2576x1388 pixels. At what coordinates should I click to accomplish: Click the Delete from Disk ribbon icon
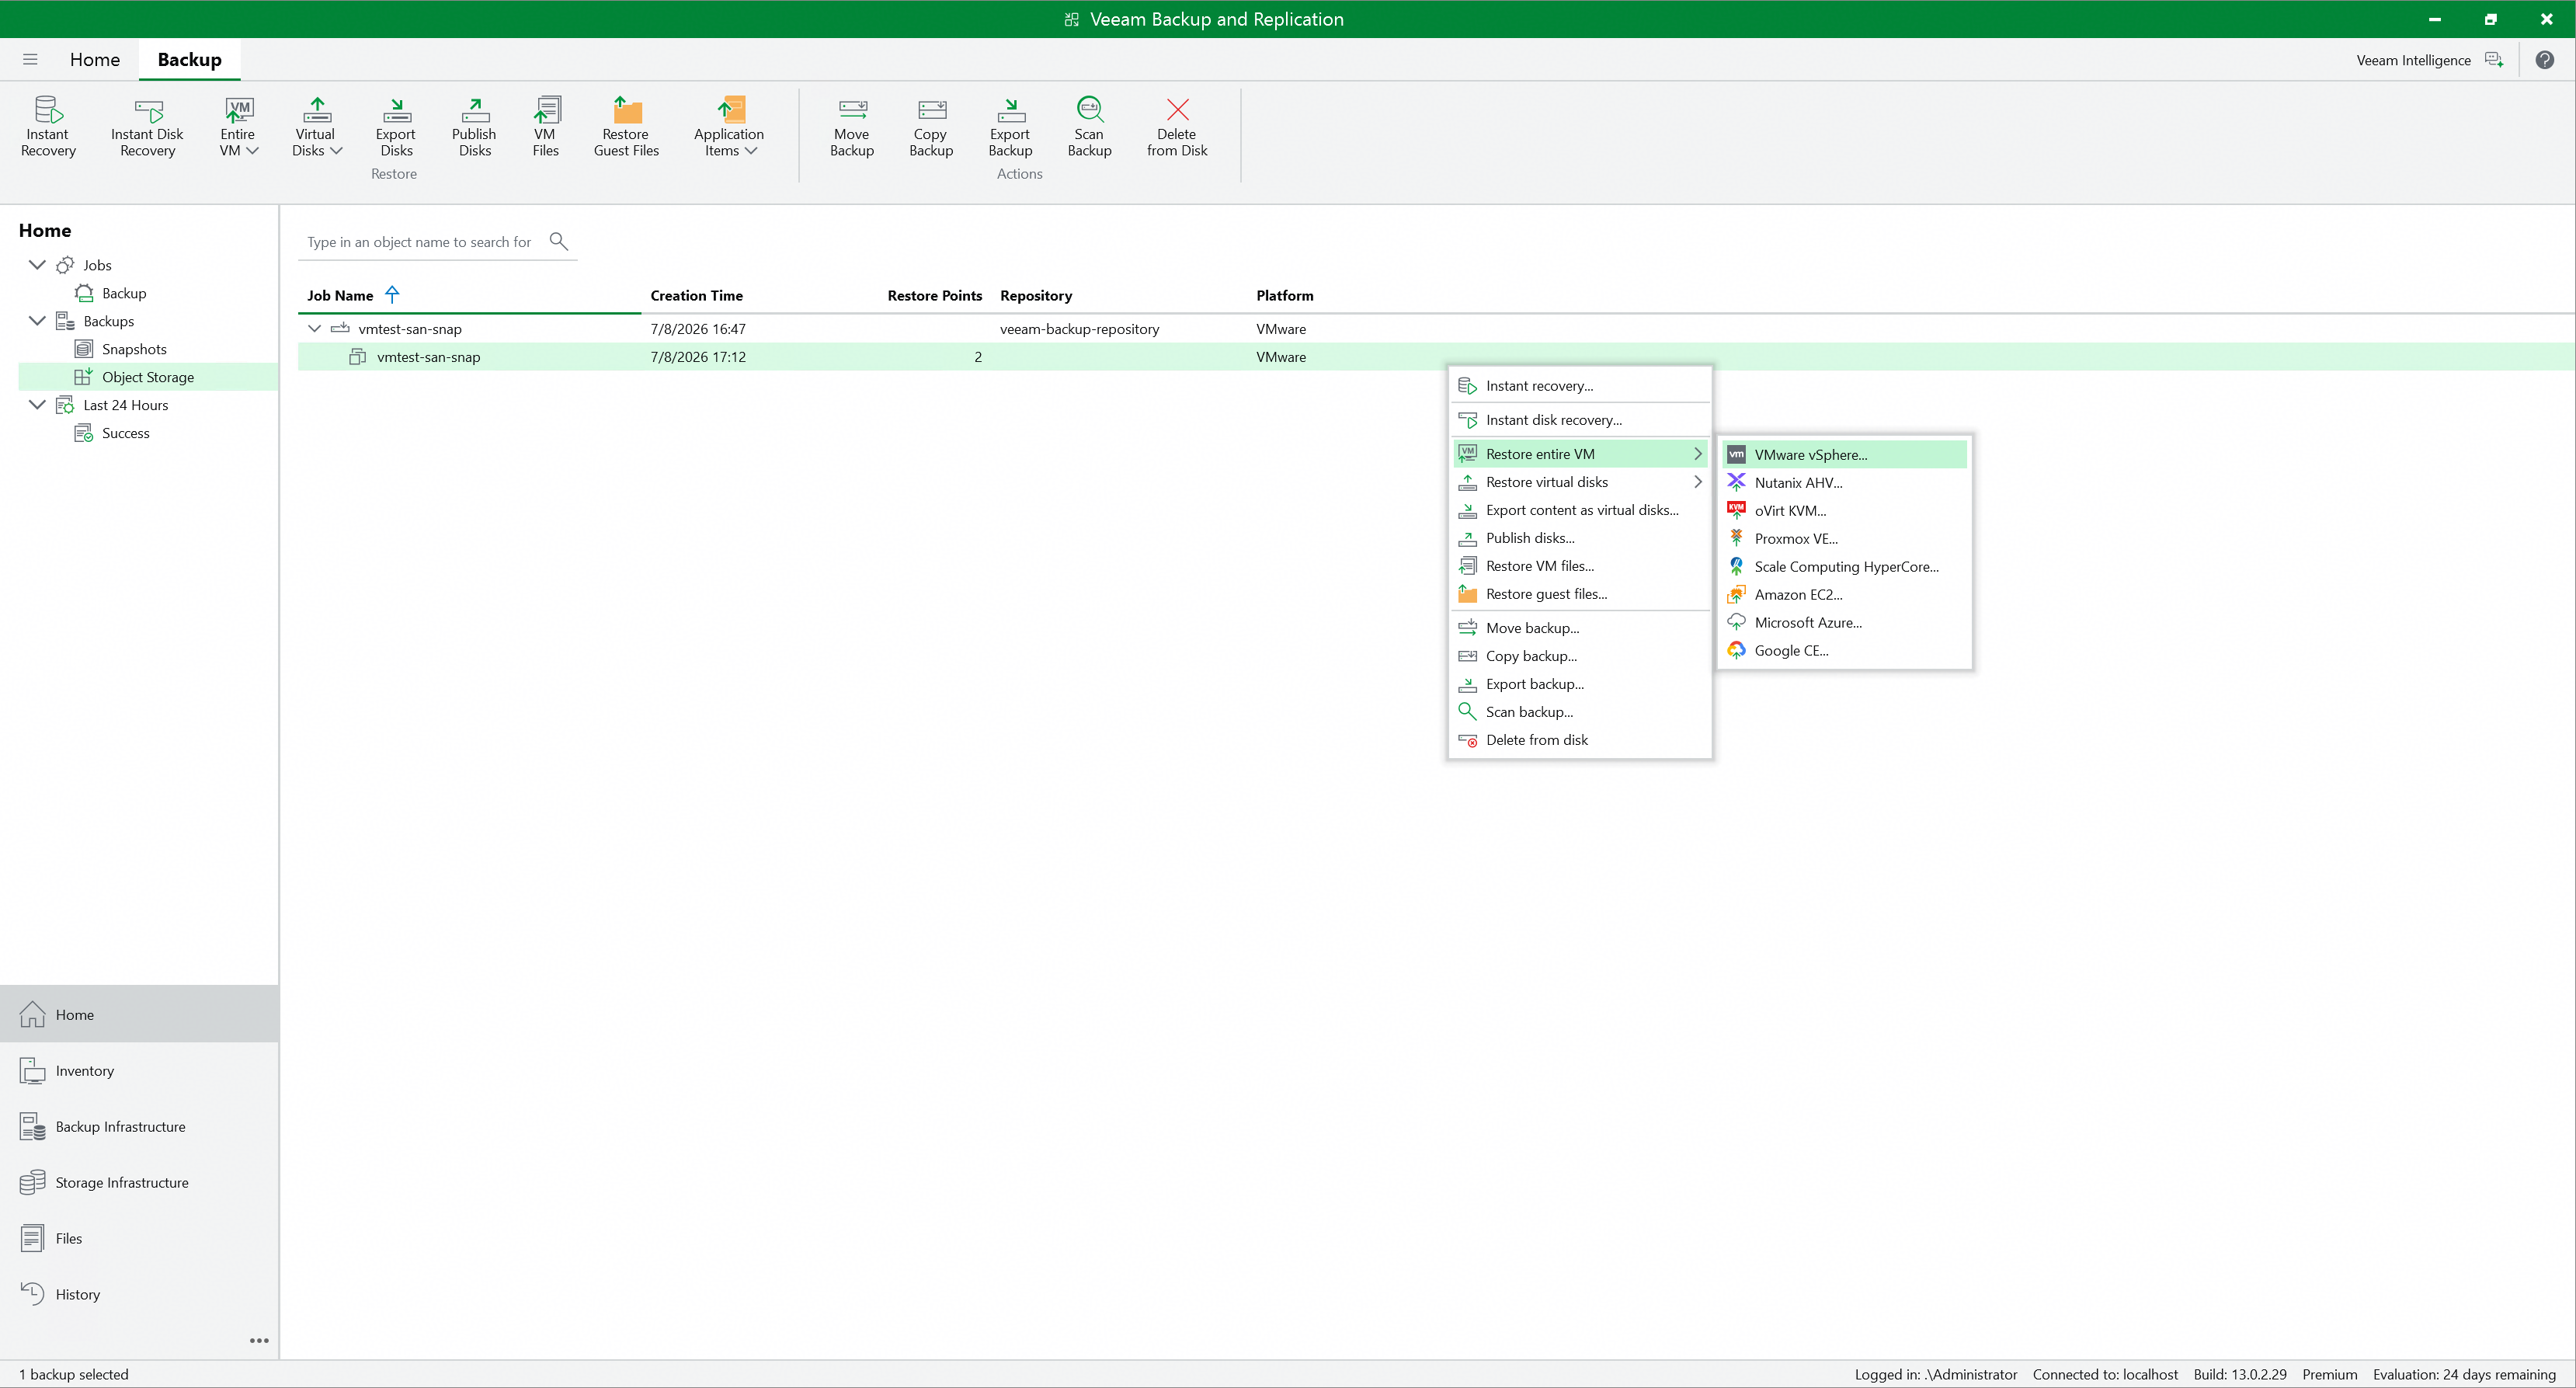click(x=1177, y=110)
